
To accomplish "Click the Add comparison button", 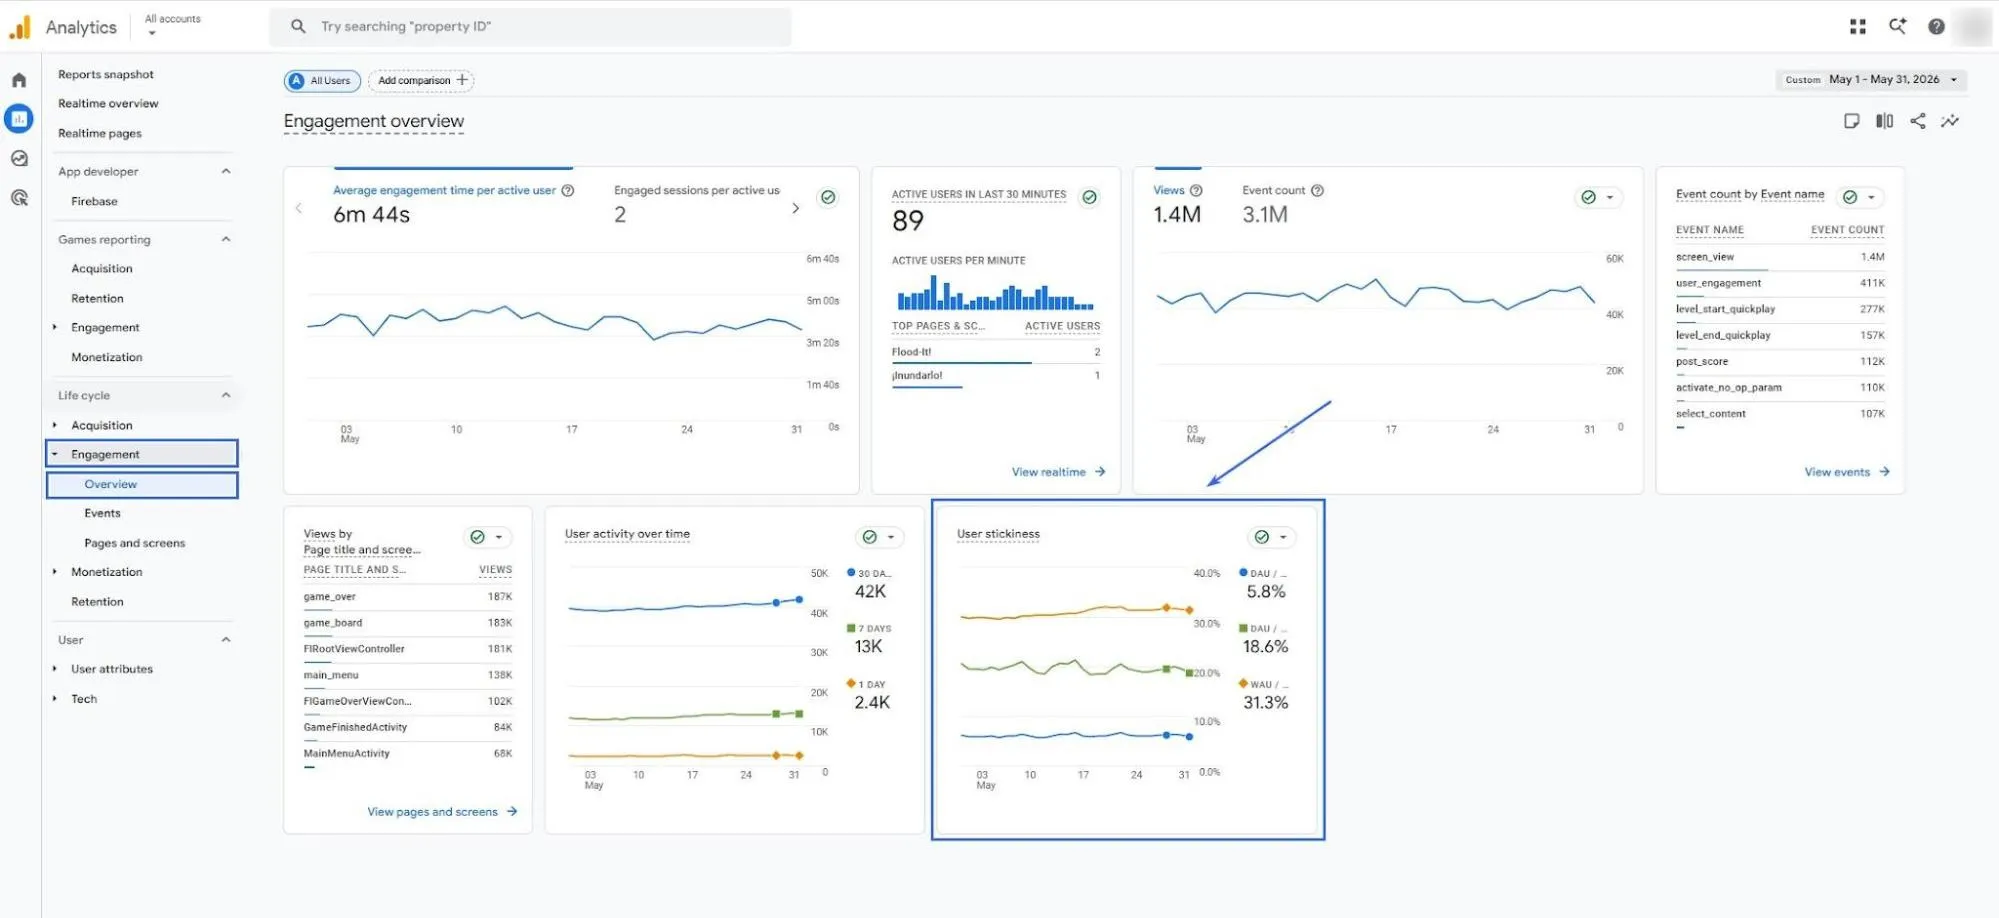I will (x=421, y=81).
